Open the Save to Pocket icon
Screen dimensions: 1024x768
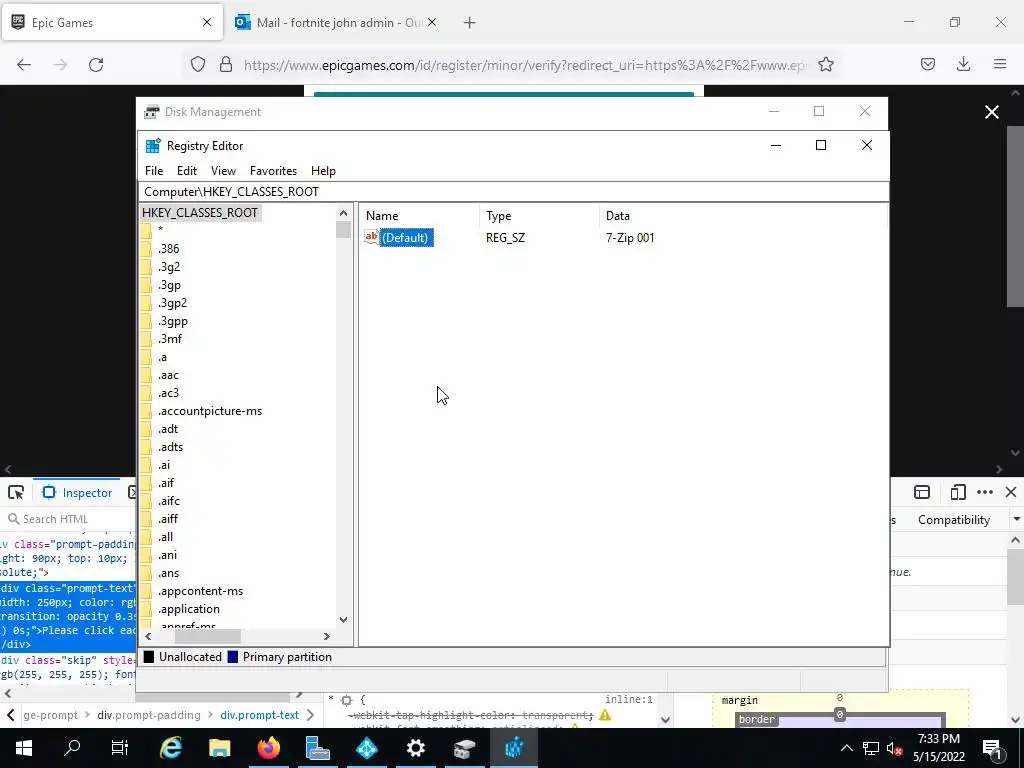(x=927, y=64)
